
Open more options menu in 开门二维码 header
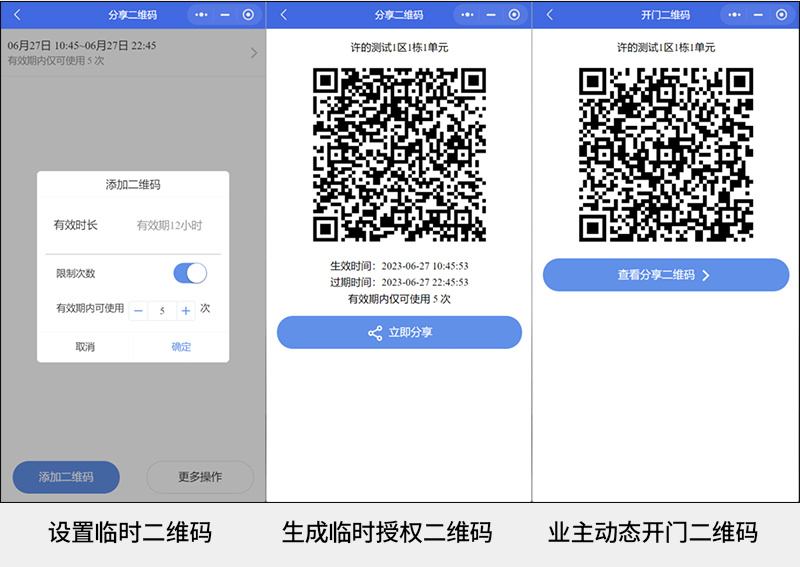click(734, 15)
